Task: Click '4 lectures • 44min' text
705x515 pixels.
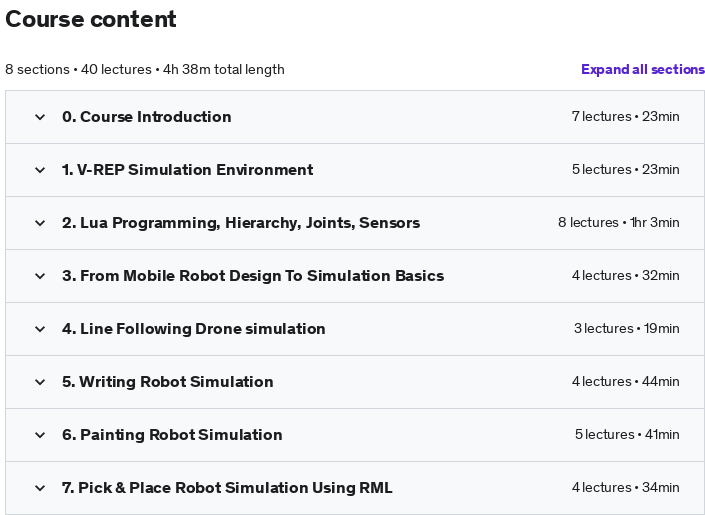Action: (x=625, y=381)
